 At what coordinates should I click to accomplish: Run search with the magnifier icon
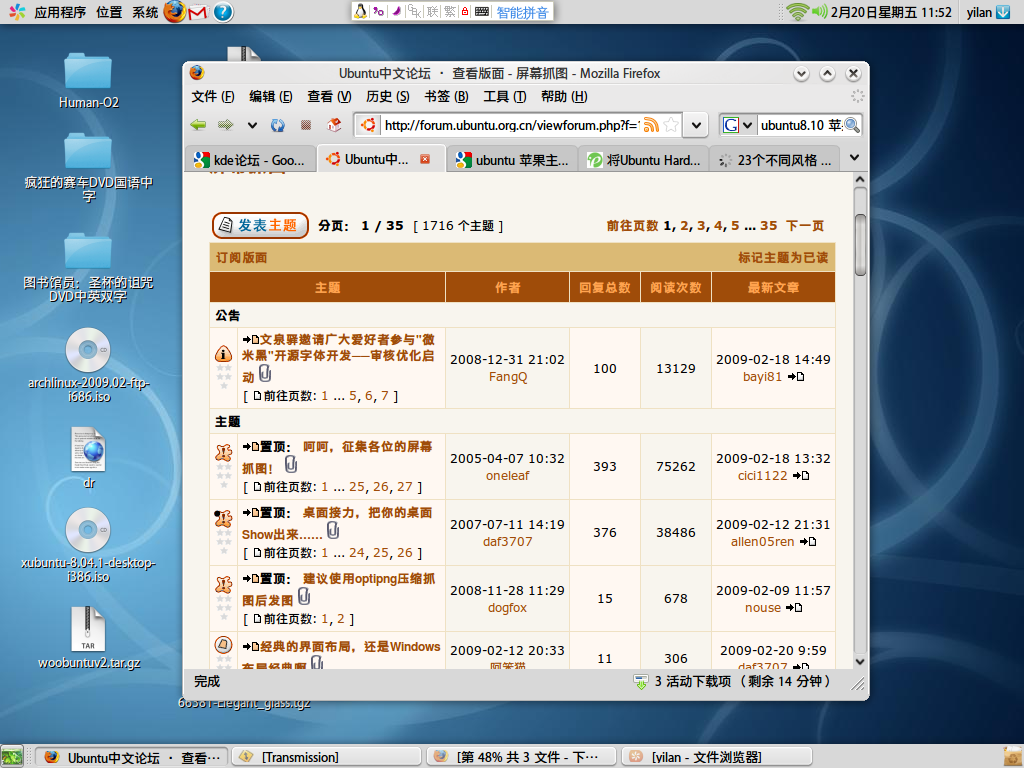pyautogui.click(x=852, y=125)
